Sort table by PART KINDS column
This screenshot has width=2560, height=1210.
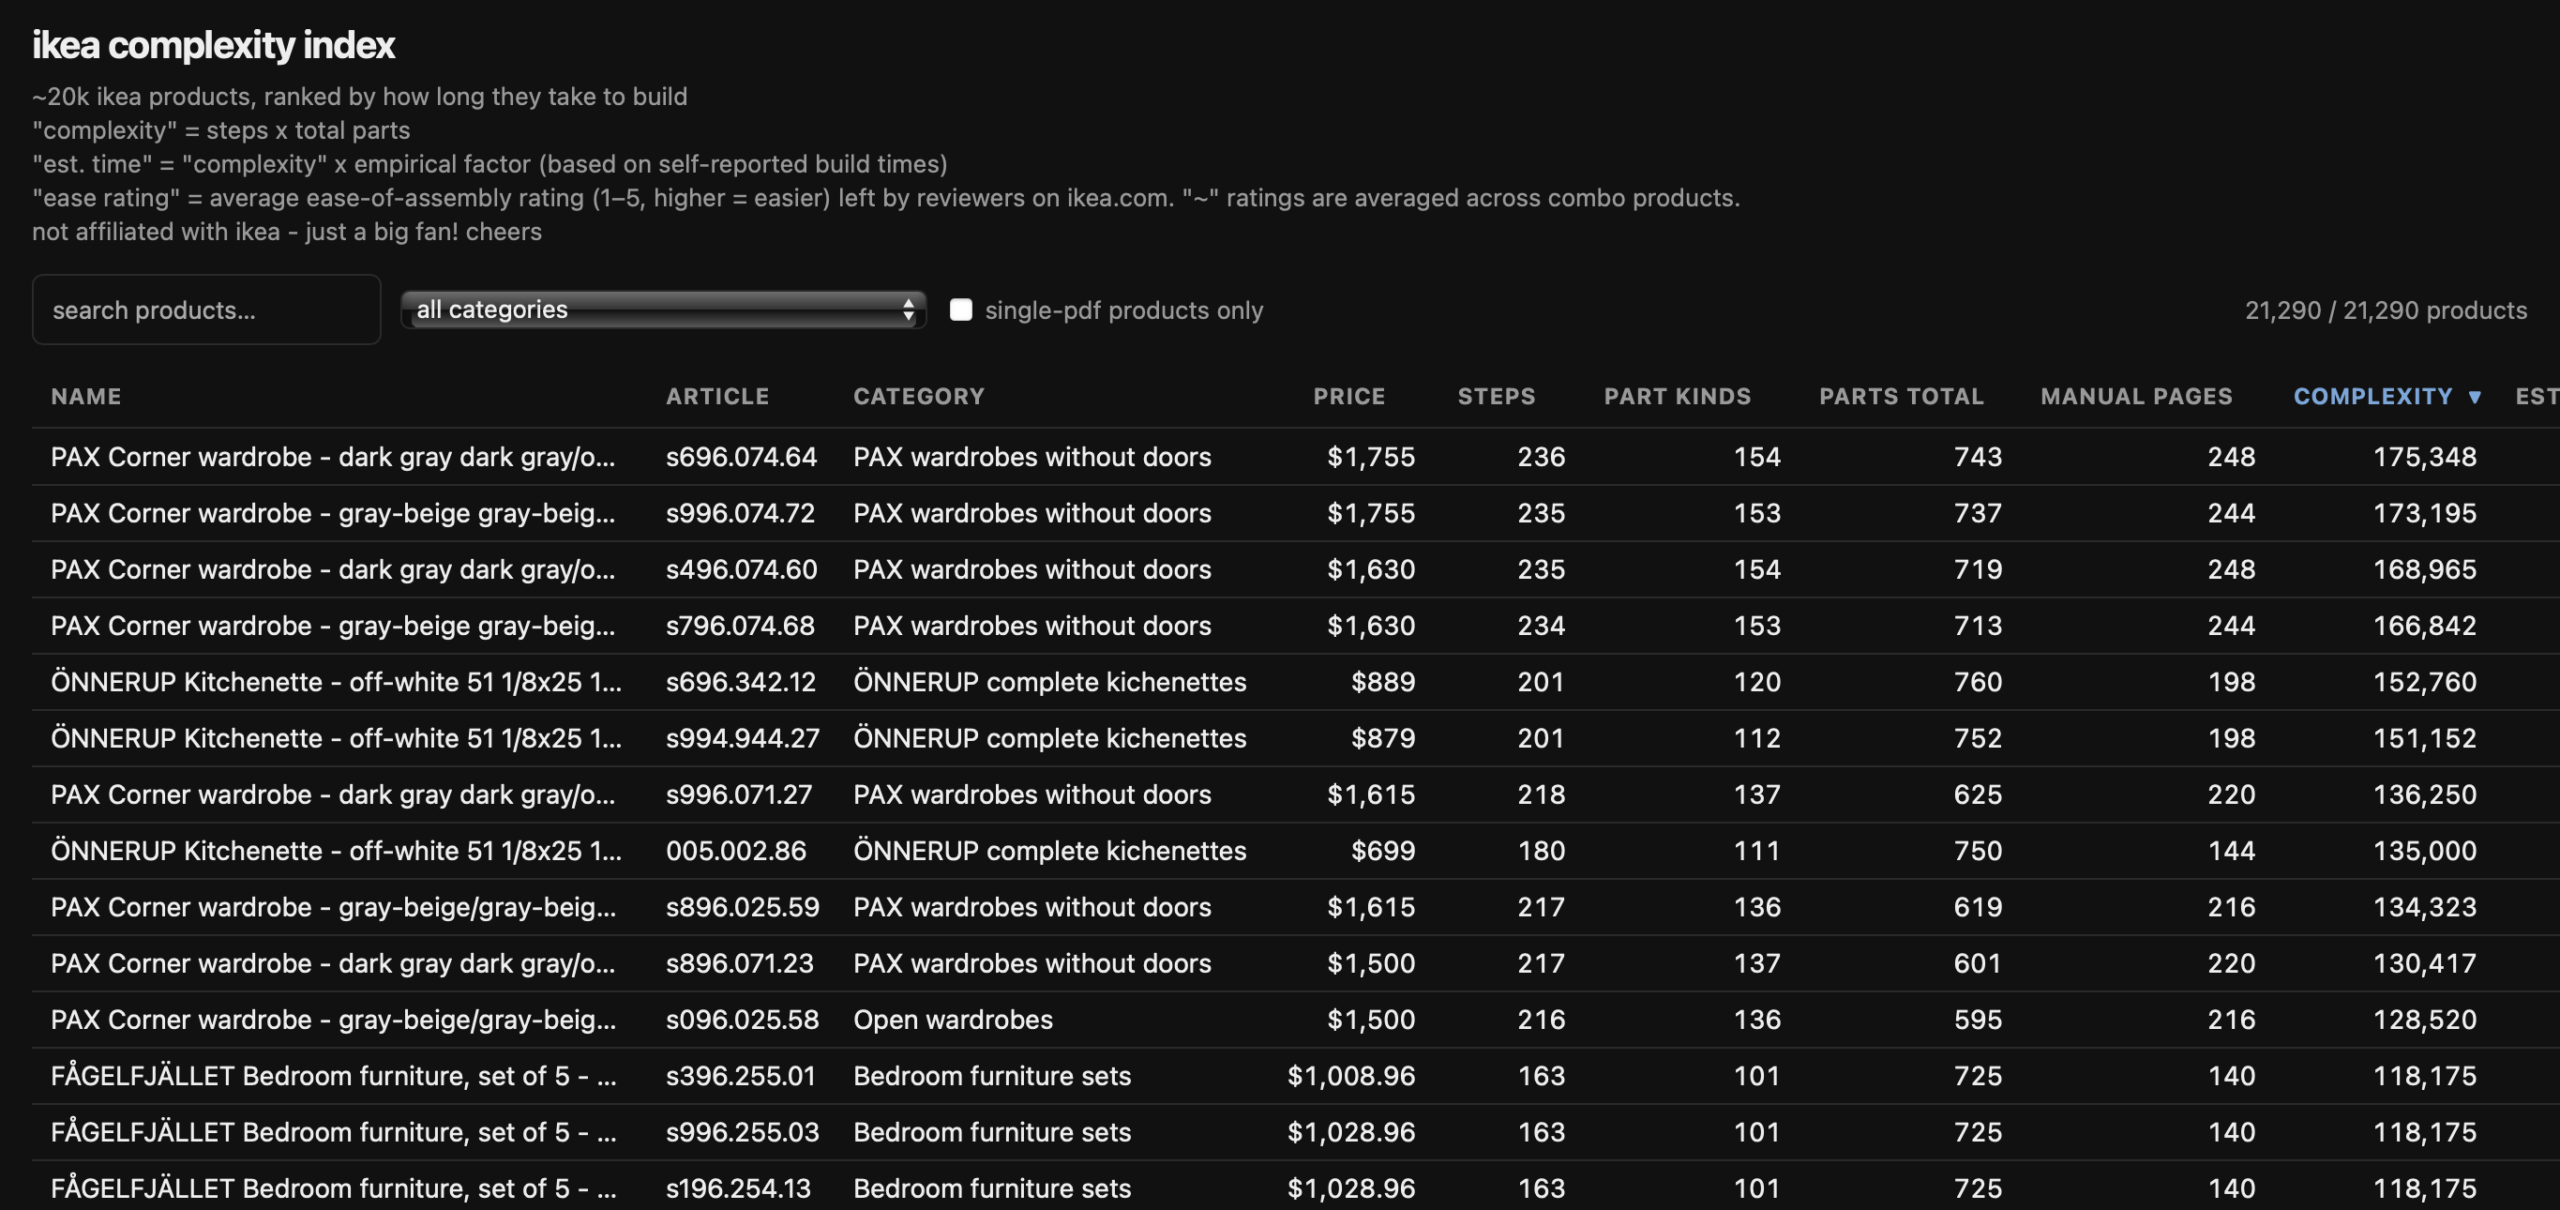(1677, 397)
